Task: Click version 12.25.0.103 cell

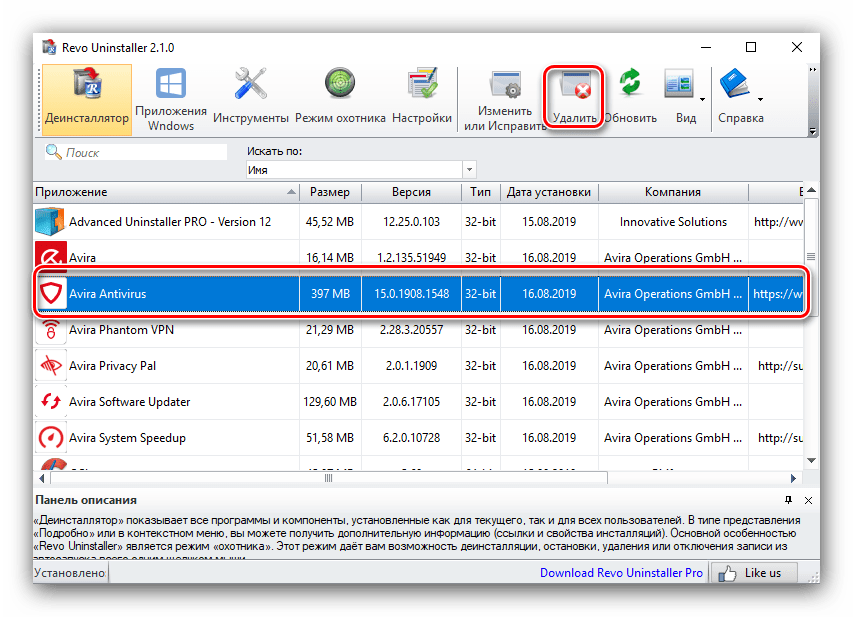Action: [x=411, y=221]
